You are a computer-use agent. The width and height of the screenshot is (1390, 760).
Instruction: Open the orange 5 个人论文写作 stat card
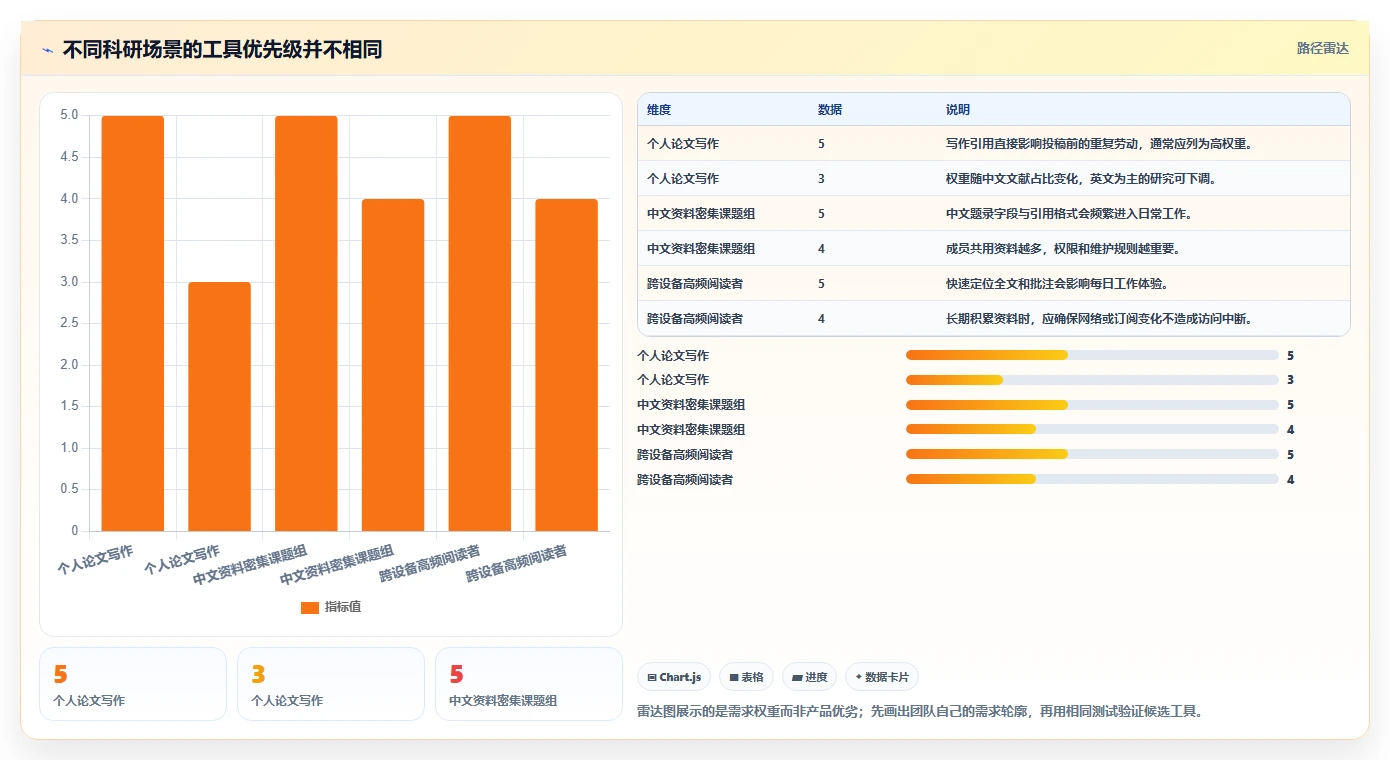coord(133,684)
